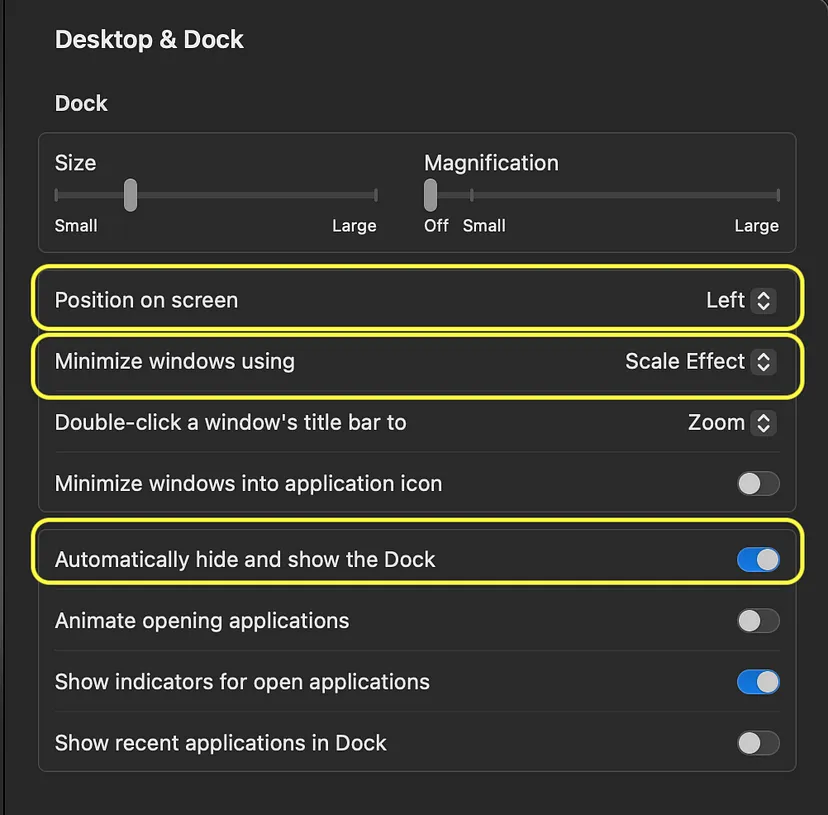This screenshot has width=828, height=815.
Task: Click the Small tick on Magnification slider
Action: 472,195
